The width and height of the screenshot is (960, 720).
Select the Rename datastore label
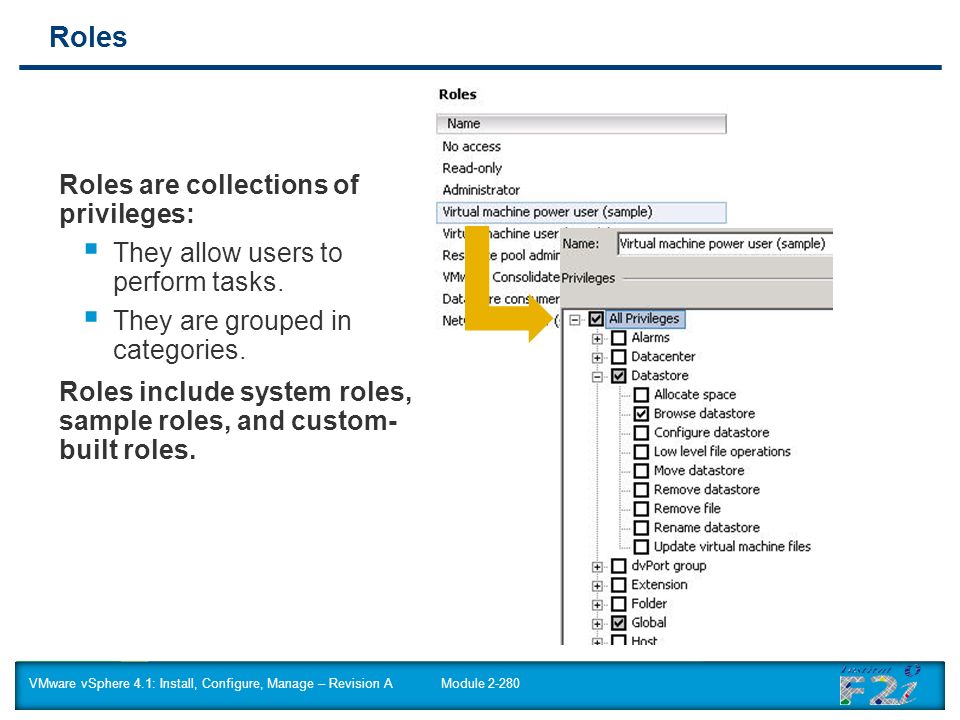click(707, 528)
